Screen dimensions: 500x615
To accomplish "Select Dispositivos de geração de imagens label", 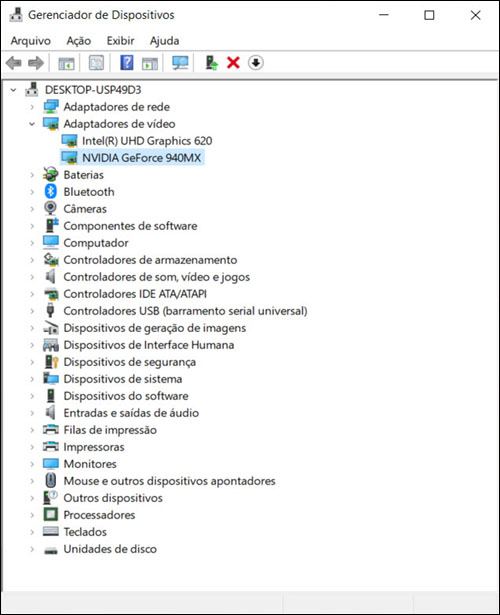I will point(155,328).
